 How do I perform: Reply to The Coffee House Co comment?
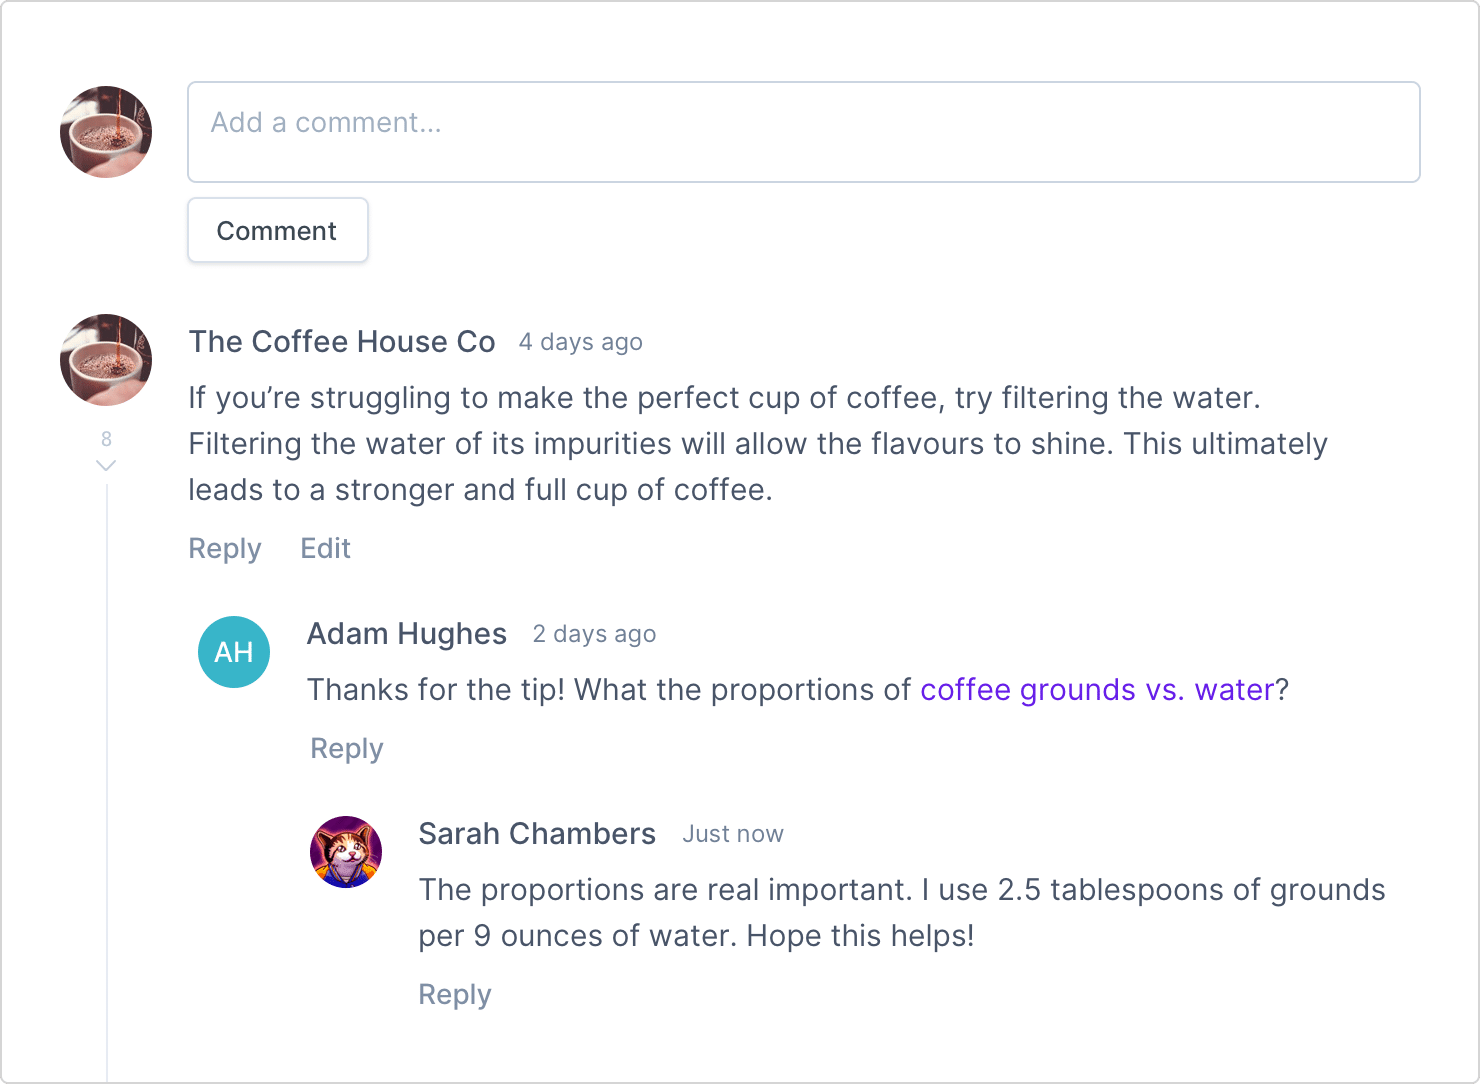[225, 549]
